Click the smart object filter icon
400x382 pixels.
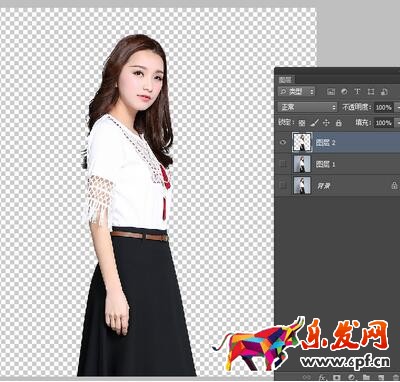(x=384, y=92)
